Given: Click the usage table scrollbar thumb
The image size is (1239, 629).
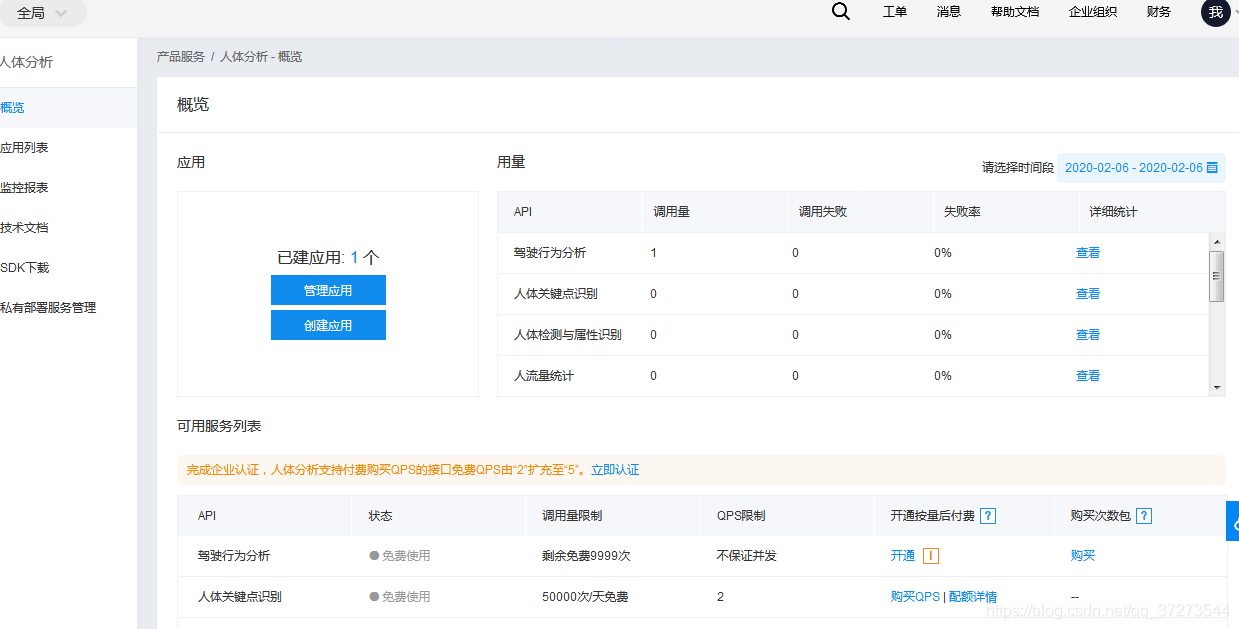Looking at the screenshot, I should click(1217, 276).
